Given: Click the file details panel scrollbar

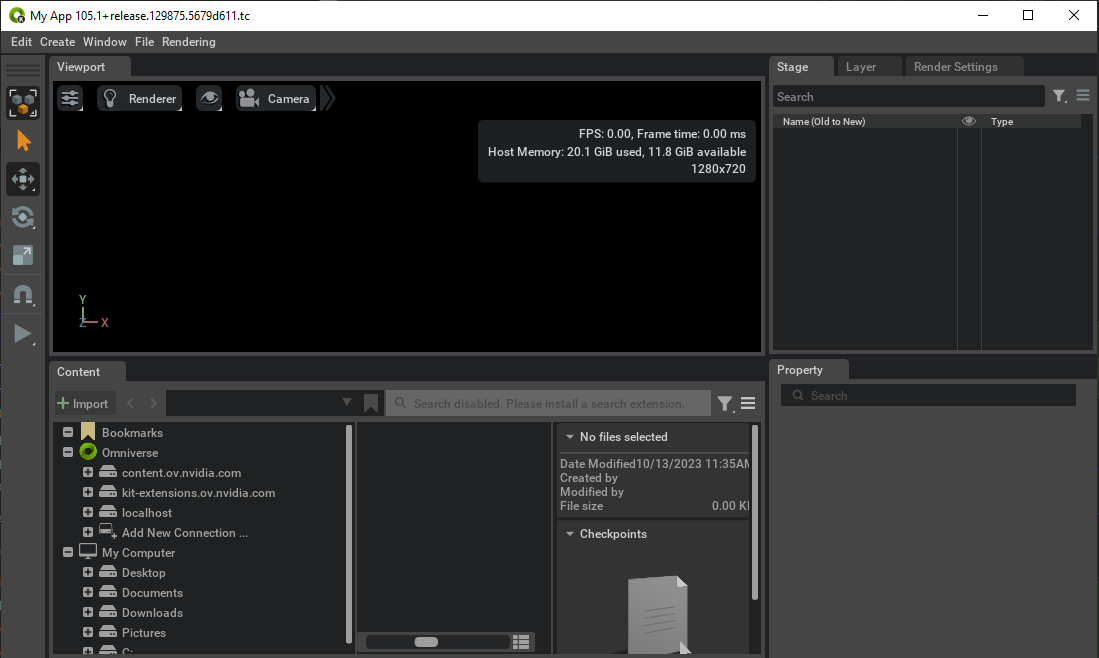Looking at the screenshot, I should (x=755, y=512).
